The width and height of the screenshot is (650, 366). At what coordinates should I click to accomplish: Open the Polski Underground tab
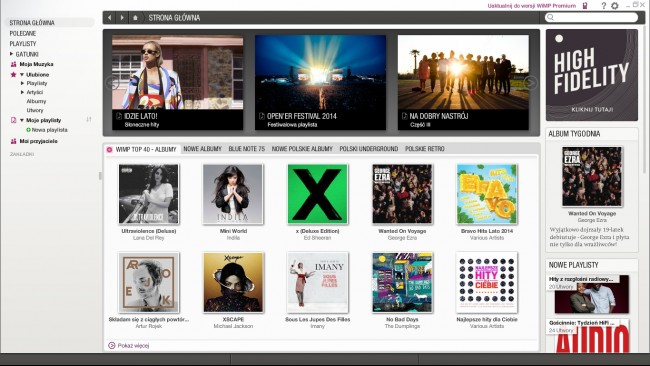369,149
